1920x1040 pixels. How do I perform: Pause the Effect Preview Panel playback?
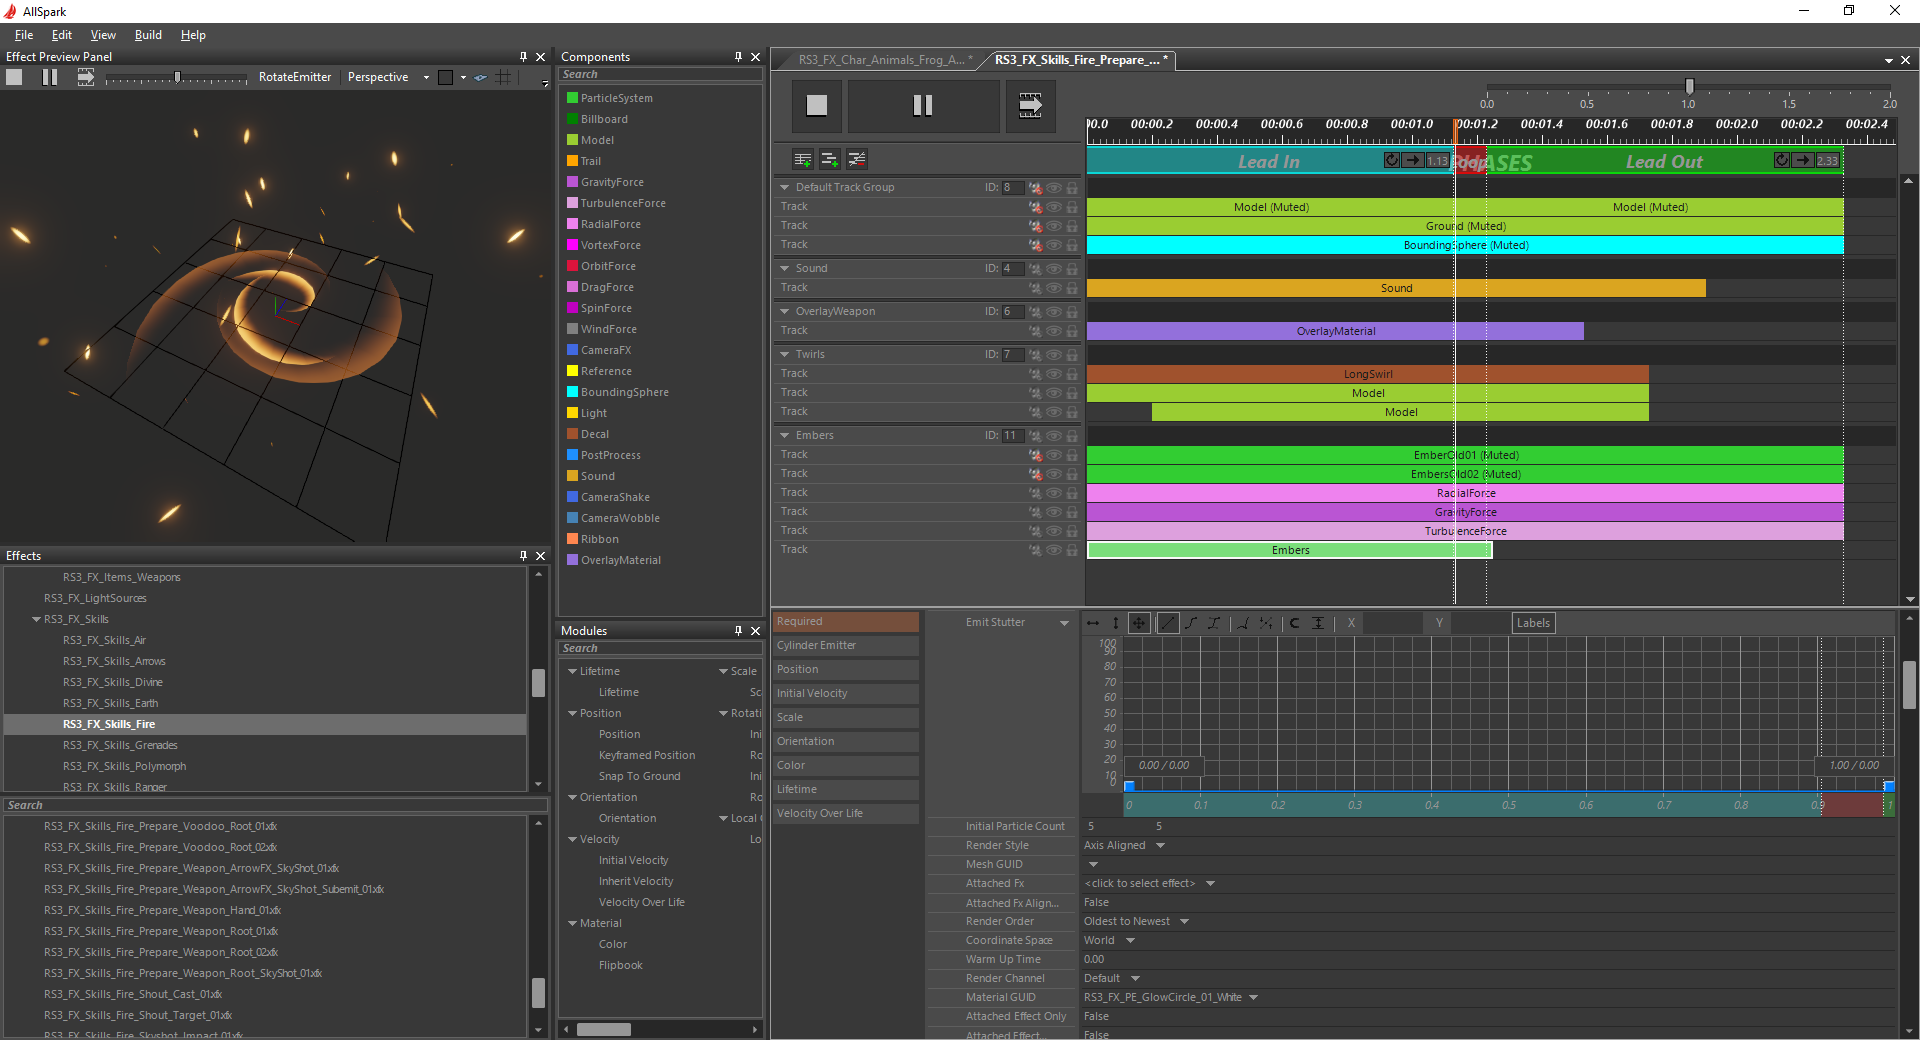click(50, 77)
